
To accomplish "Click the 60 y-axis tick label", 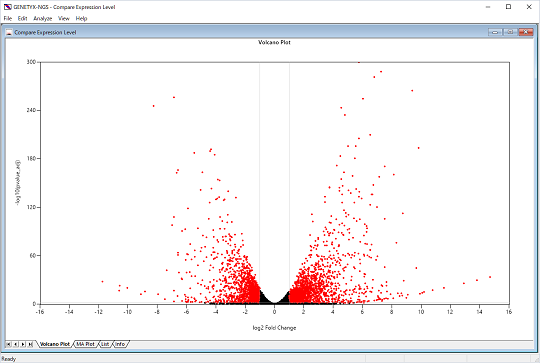I will 32,256.
